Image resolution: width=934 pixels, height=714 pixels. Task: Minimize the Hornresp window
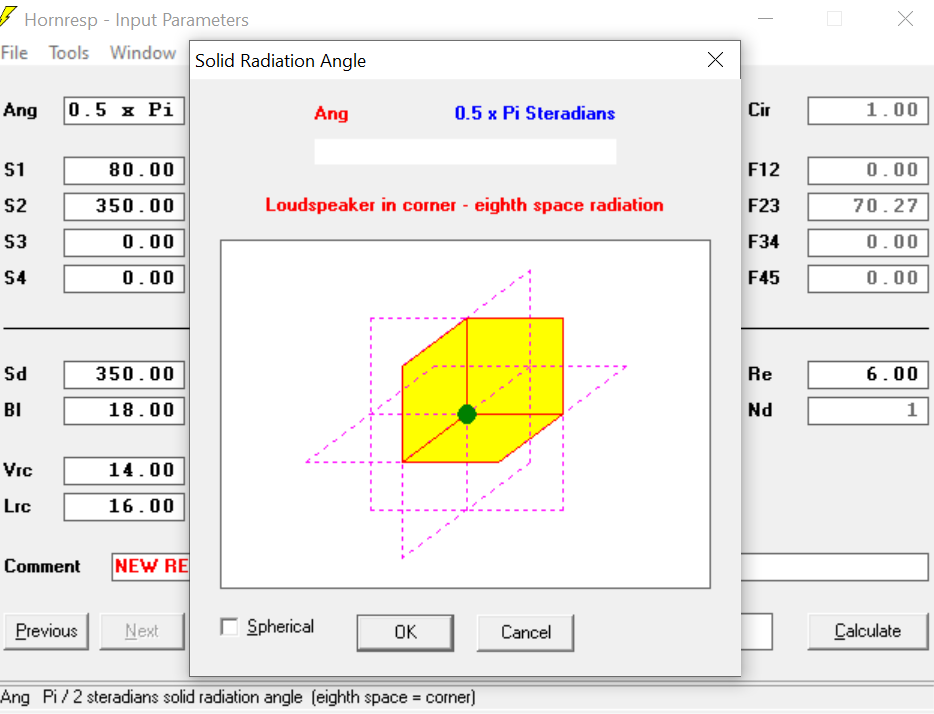pos(765,19)
